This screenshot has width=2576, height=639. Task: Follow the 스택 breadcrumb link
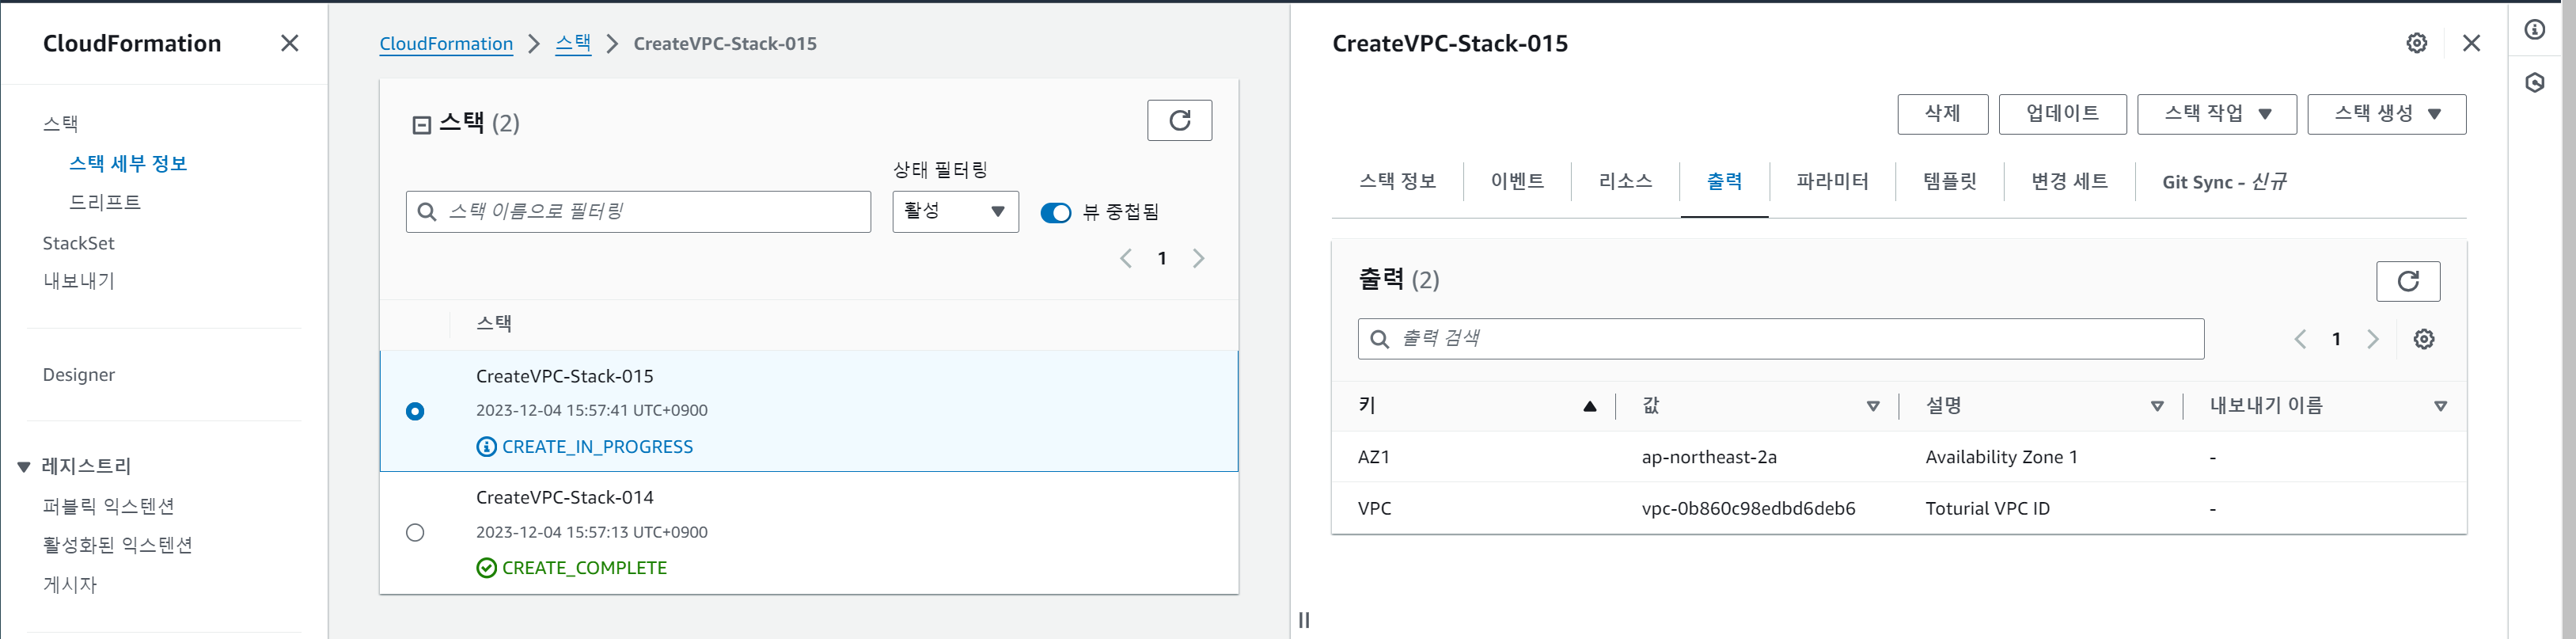573,44
